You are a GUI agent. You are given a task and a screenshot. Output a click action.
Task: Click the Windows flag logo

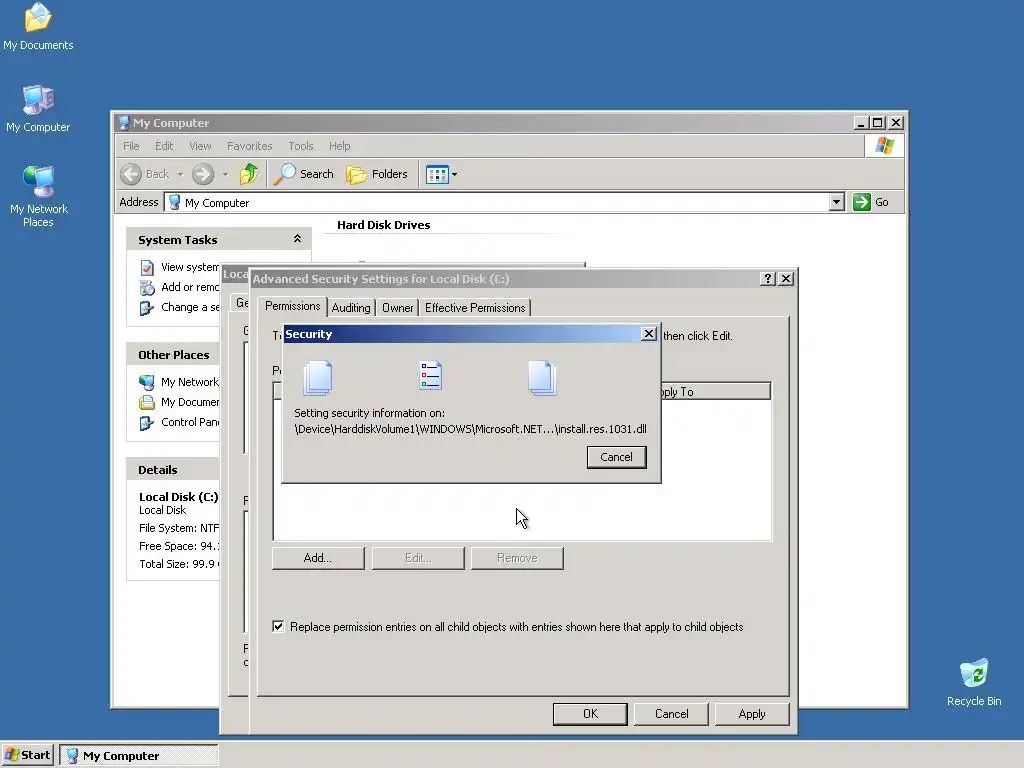pyautogui.click(x=885, y=146)
